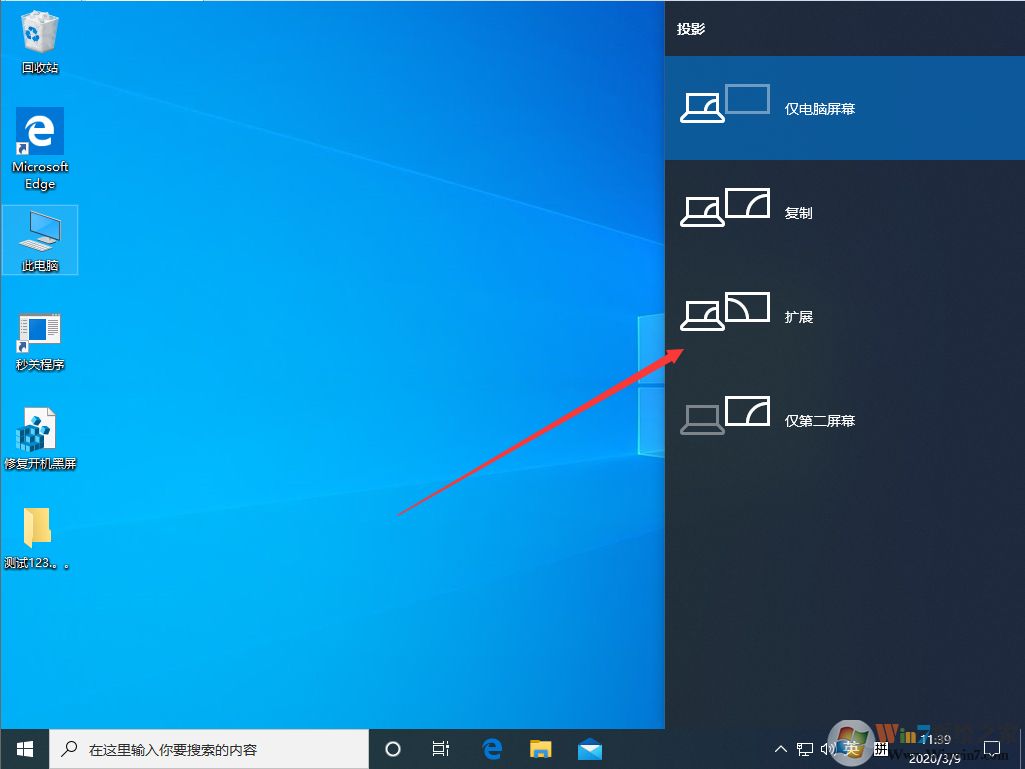Open Action Center notification icon
1025x769 pixels.
(992, 748)
